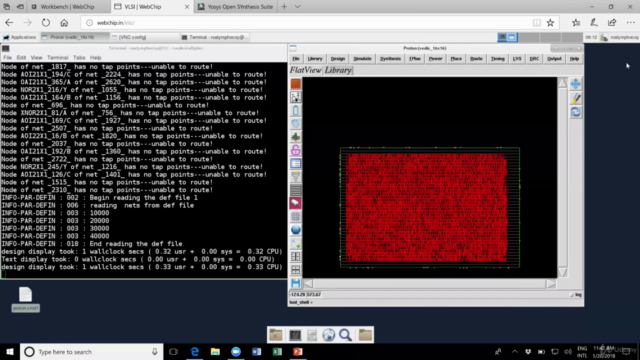Select the blue four-arrow pan tool
The image size is (640, 360).
(x=576, y=84)
